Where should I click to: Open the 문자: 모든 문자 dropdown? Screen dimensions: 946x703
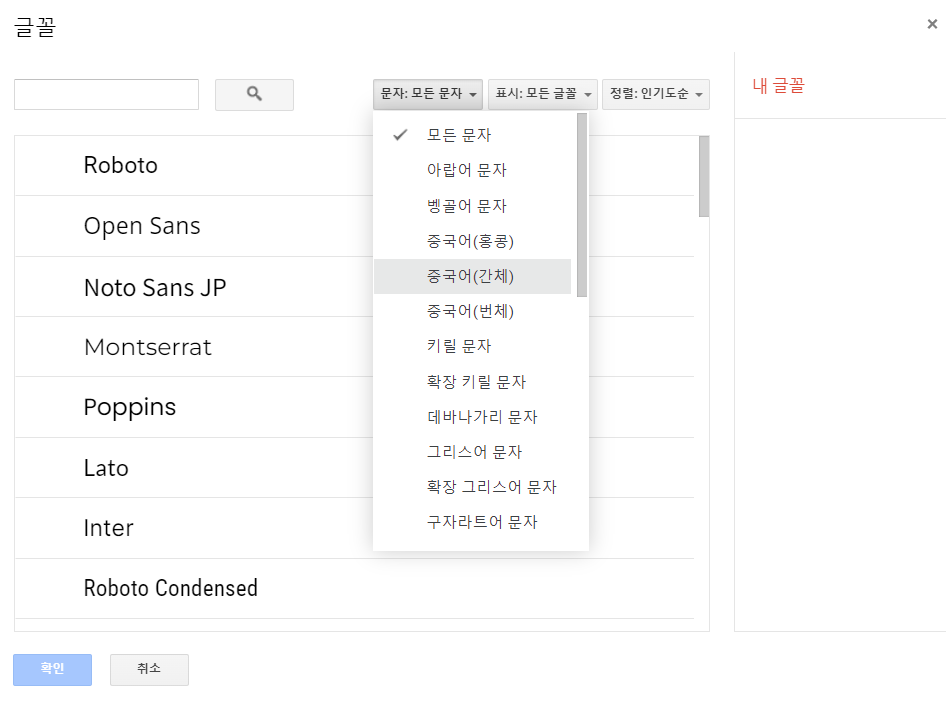(428, 94)
